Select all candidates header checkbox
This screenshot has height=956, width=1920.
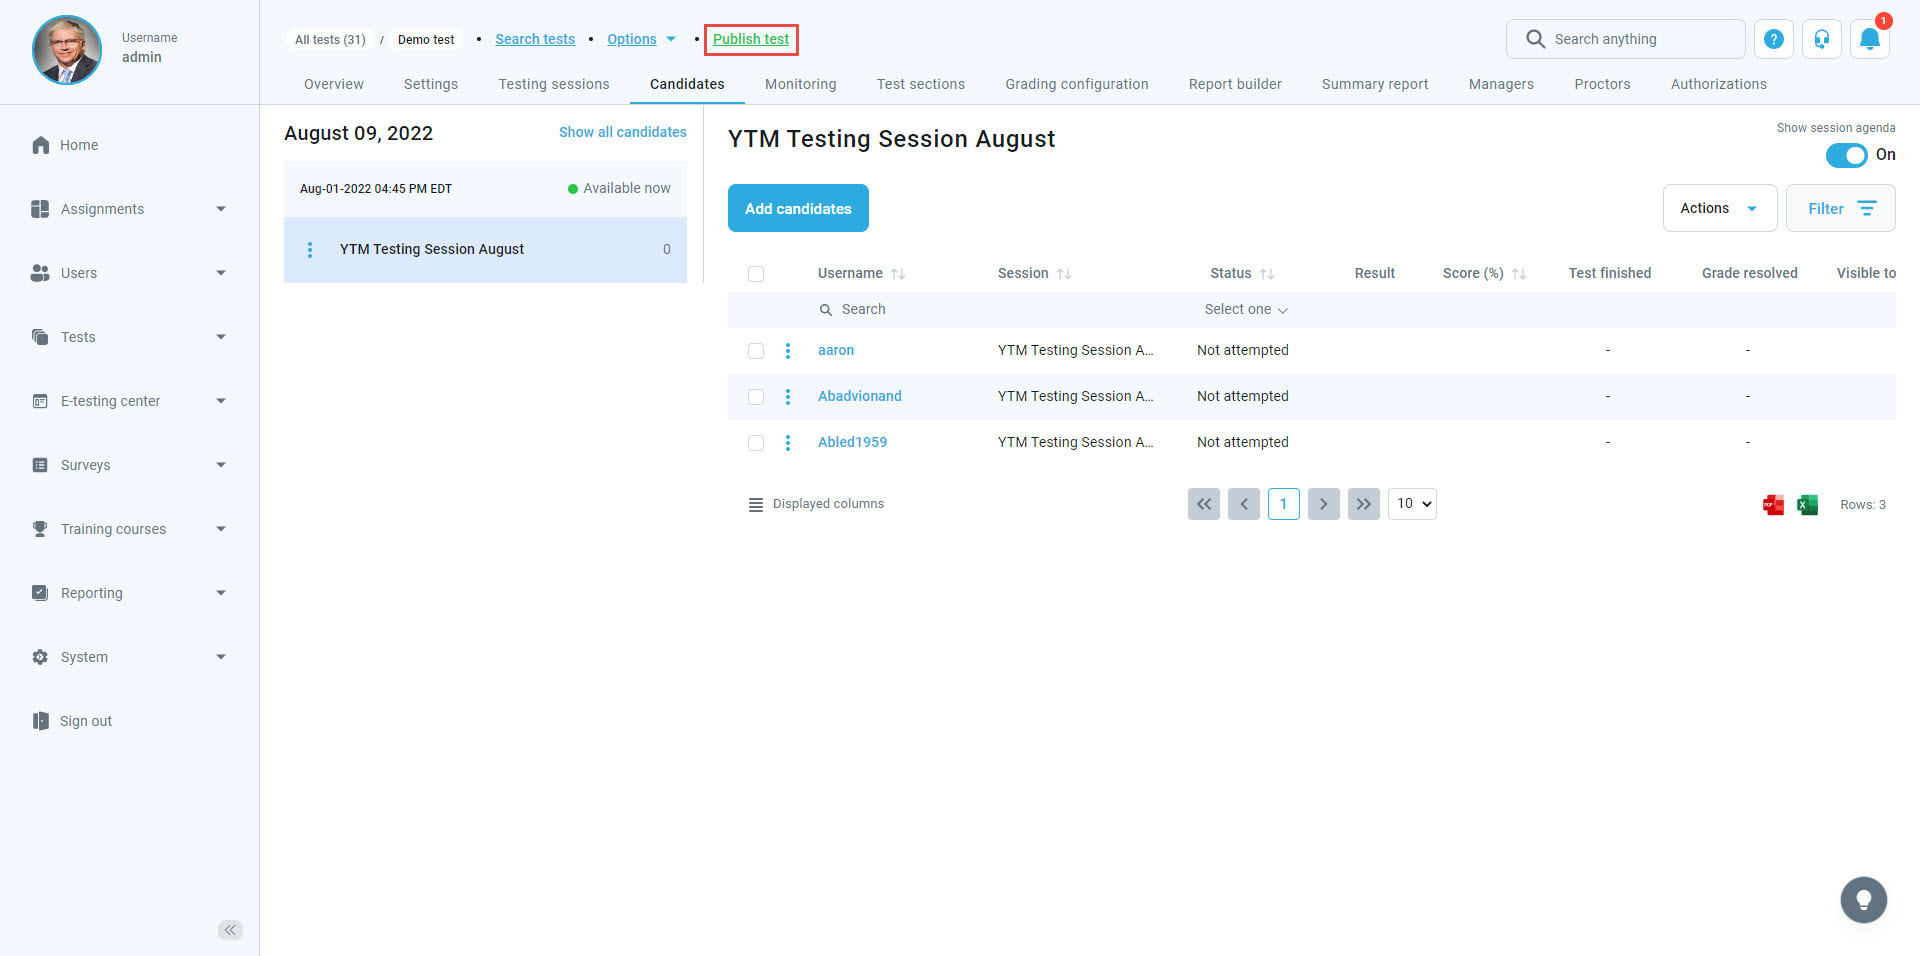pyautogui.click(x=756, y=274)
